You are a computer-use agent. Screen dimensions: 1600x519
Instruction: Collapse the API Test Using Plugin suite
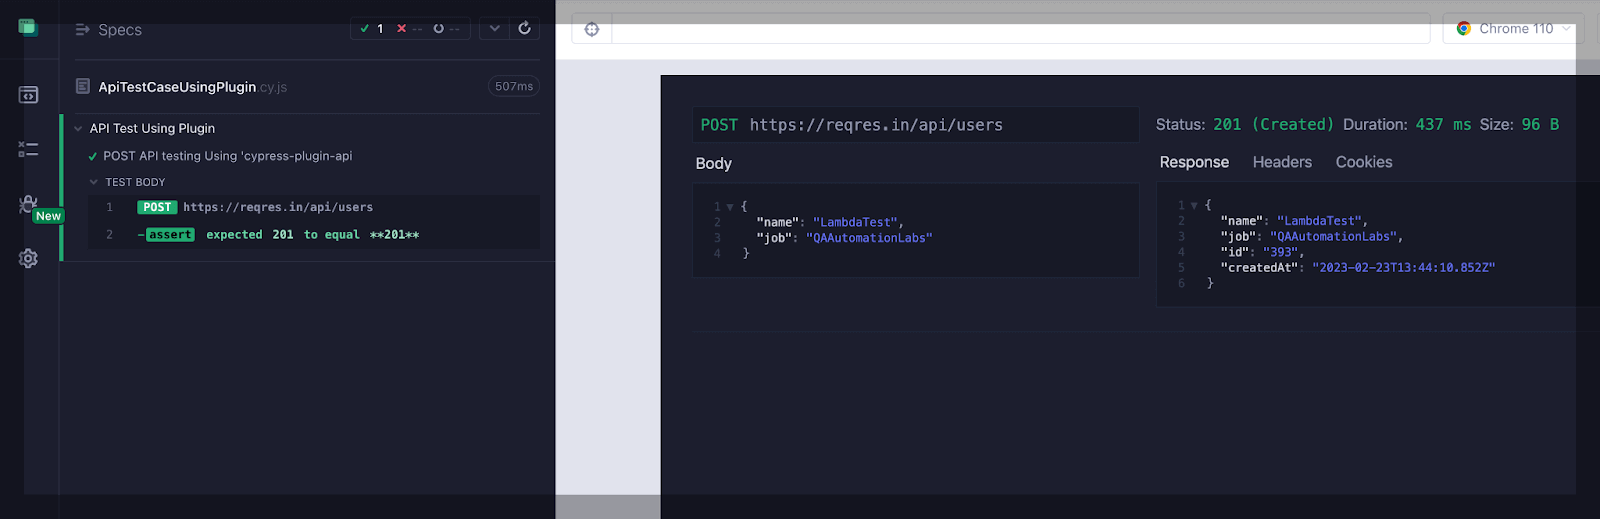[78, 129]
